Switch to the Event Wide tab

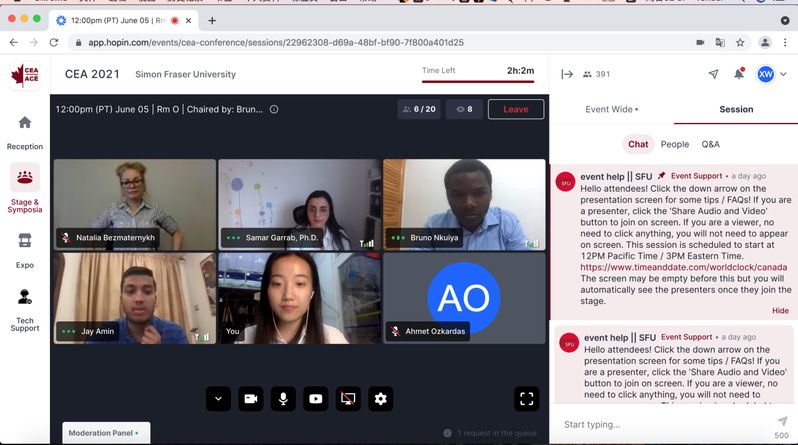611,109
